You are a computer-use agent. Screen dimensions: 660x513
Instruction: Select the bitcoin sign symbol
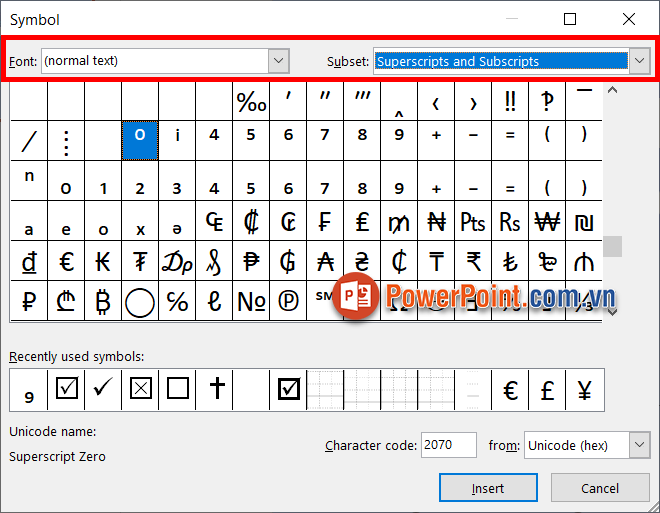103,300
